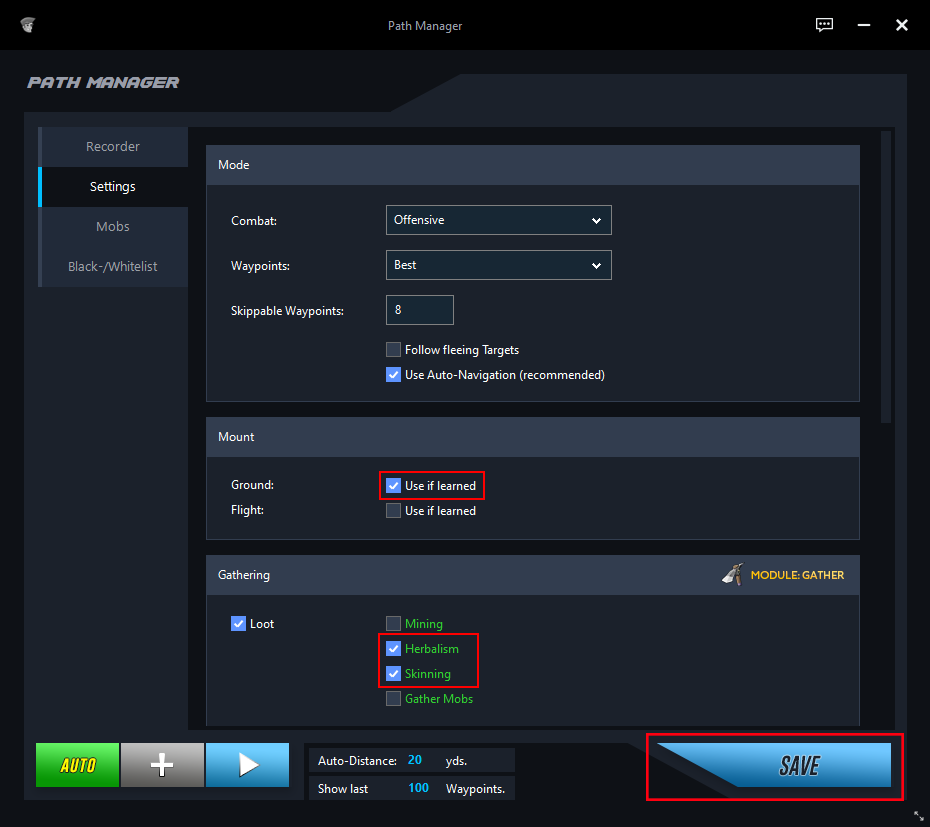Close the Path Manager window
930x827 pixels.
coord(901,25)
